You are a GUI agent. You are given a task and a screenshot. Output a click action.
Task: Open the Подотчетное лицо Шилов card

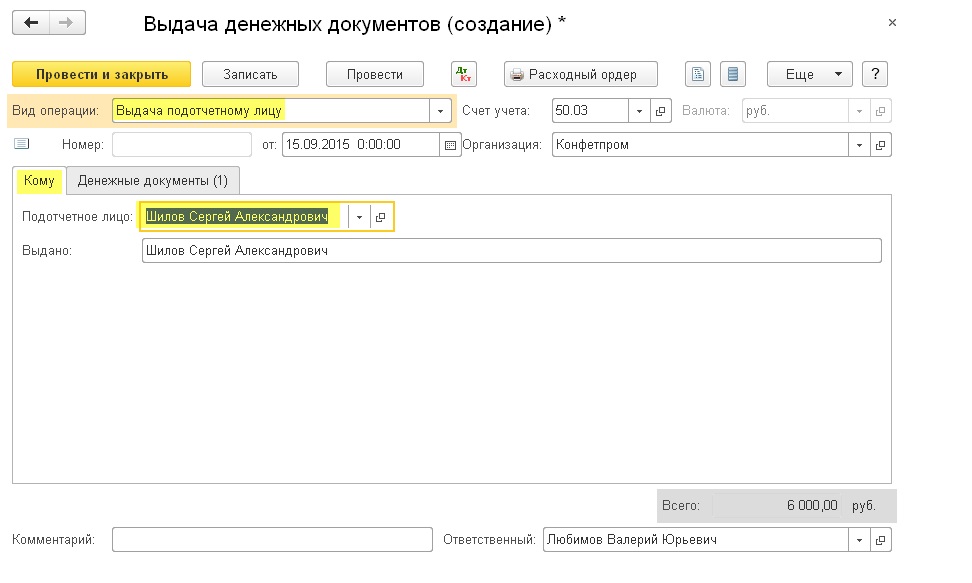click(x=381, y=217)
